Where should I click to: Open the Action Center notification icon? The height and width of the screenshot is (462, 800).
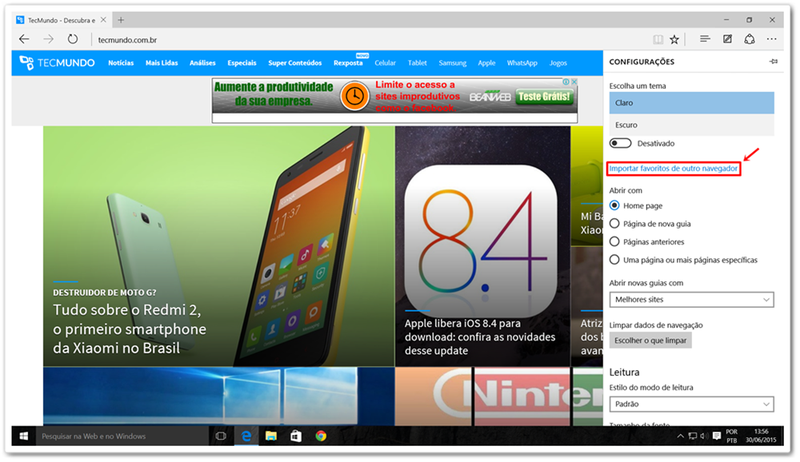click(716, 437)
